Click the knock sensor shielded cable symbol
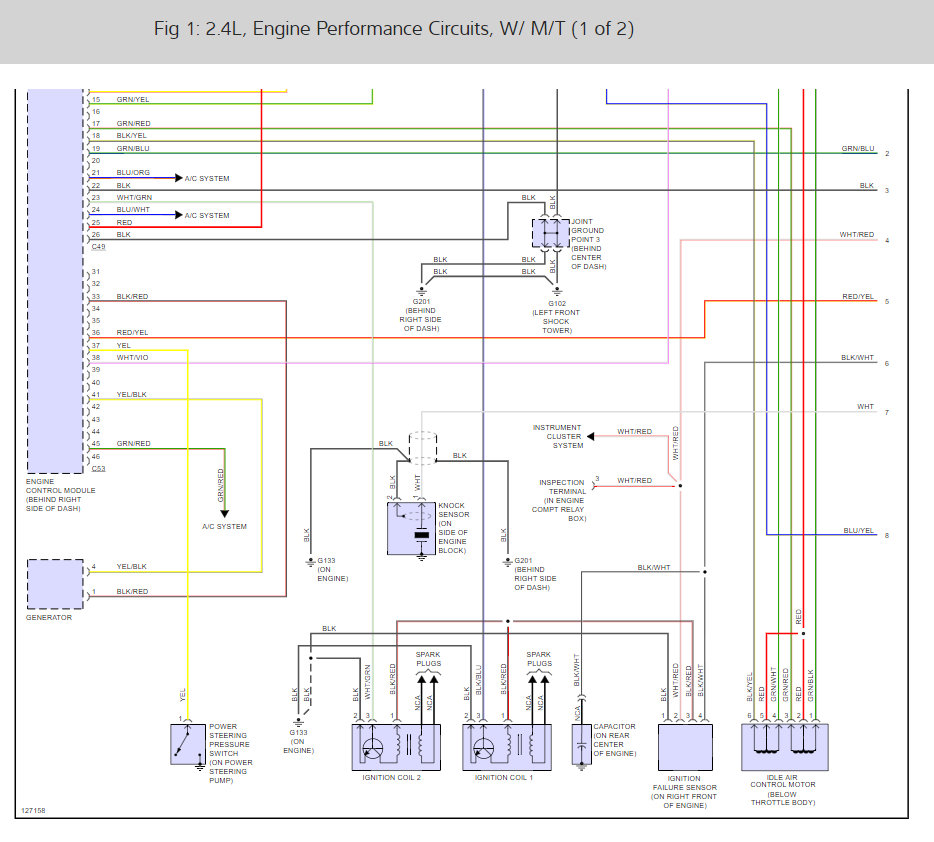 click(423, 448)
